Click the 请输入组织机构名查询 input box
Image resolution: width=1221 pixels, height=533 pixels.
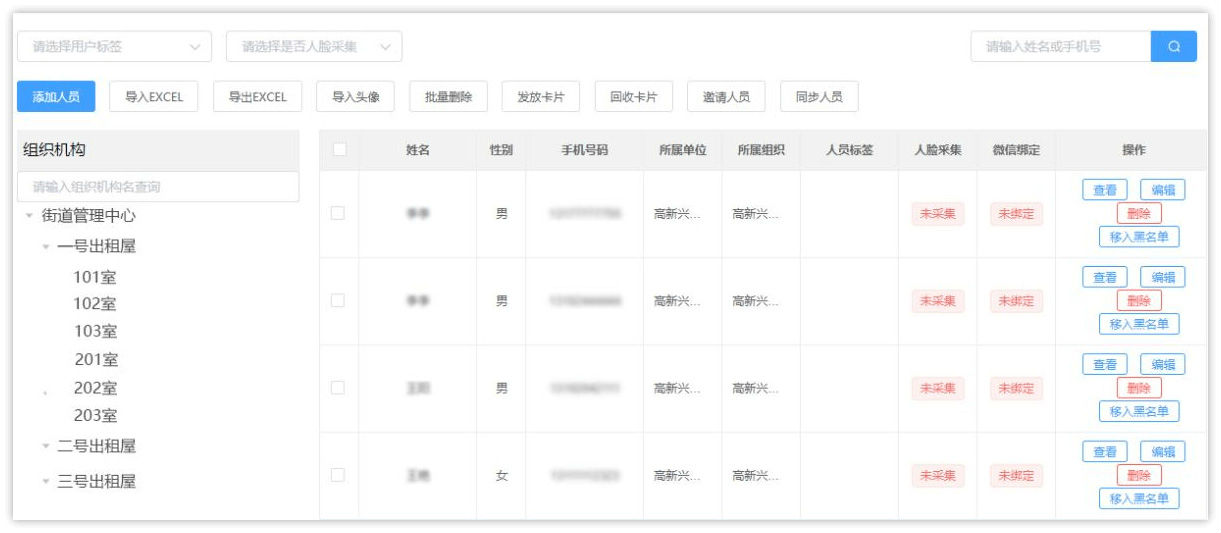point(158,187)
